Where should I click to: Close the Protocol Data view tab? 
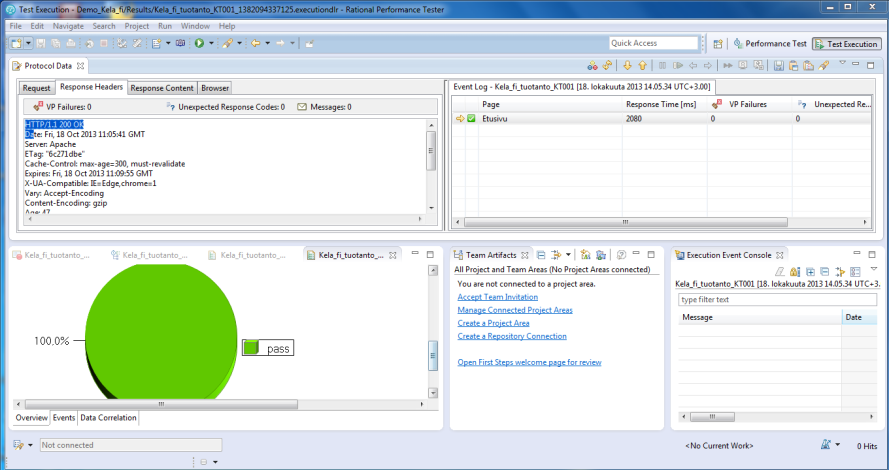point(81,66)
